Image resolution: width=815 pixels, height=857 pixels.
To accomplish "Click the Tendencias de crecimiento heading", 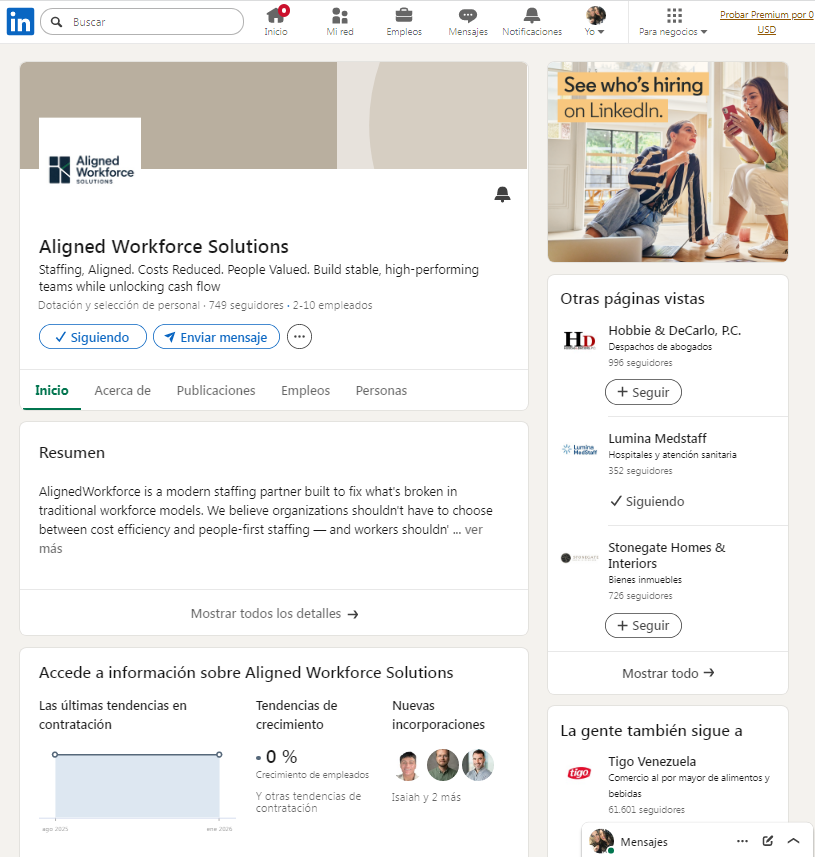I will tap(296, 715).
